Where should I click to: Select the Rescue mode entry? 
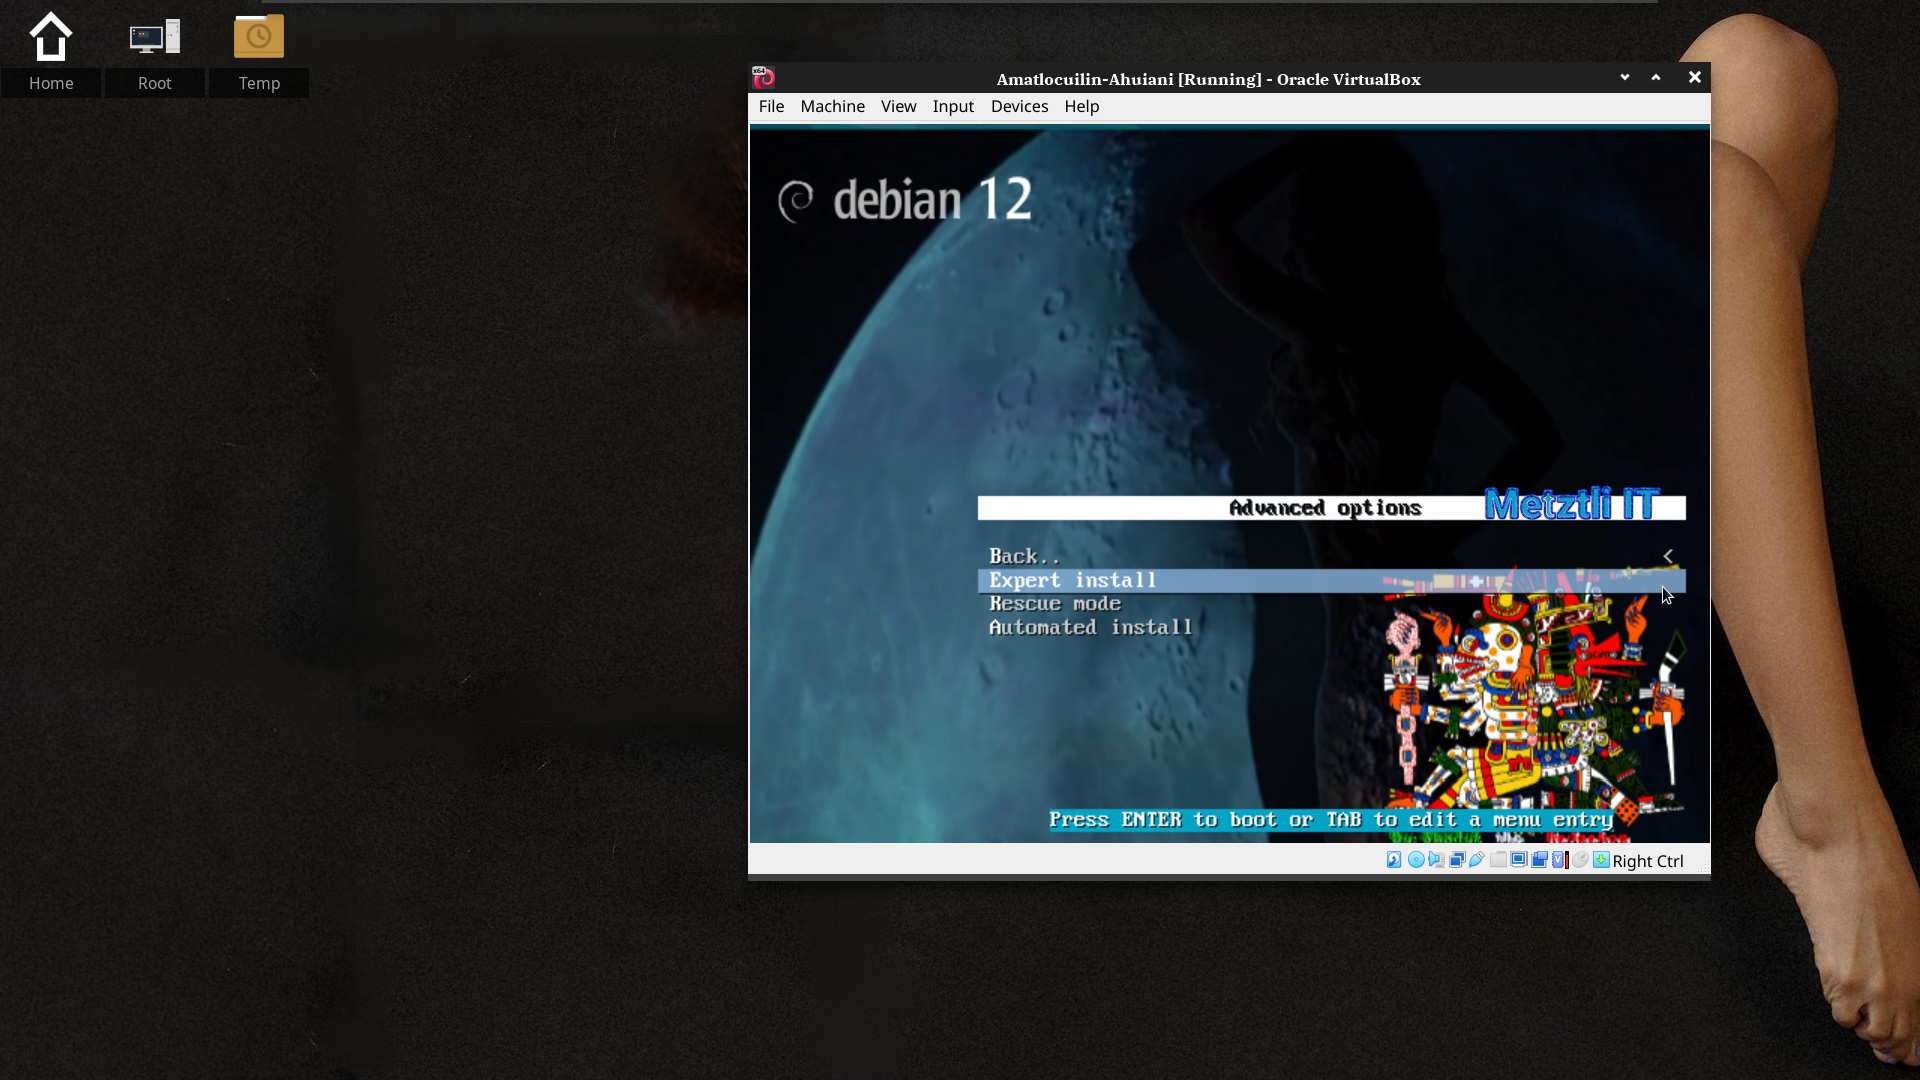coord(1331,604)
